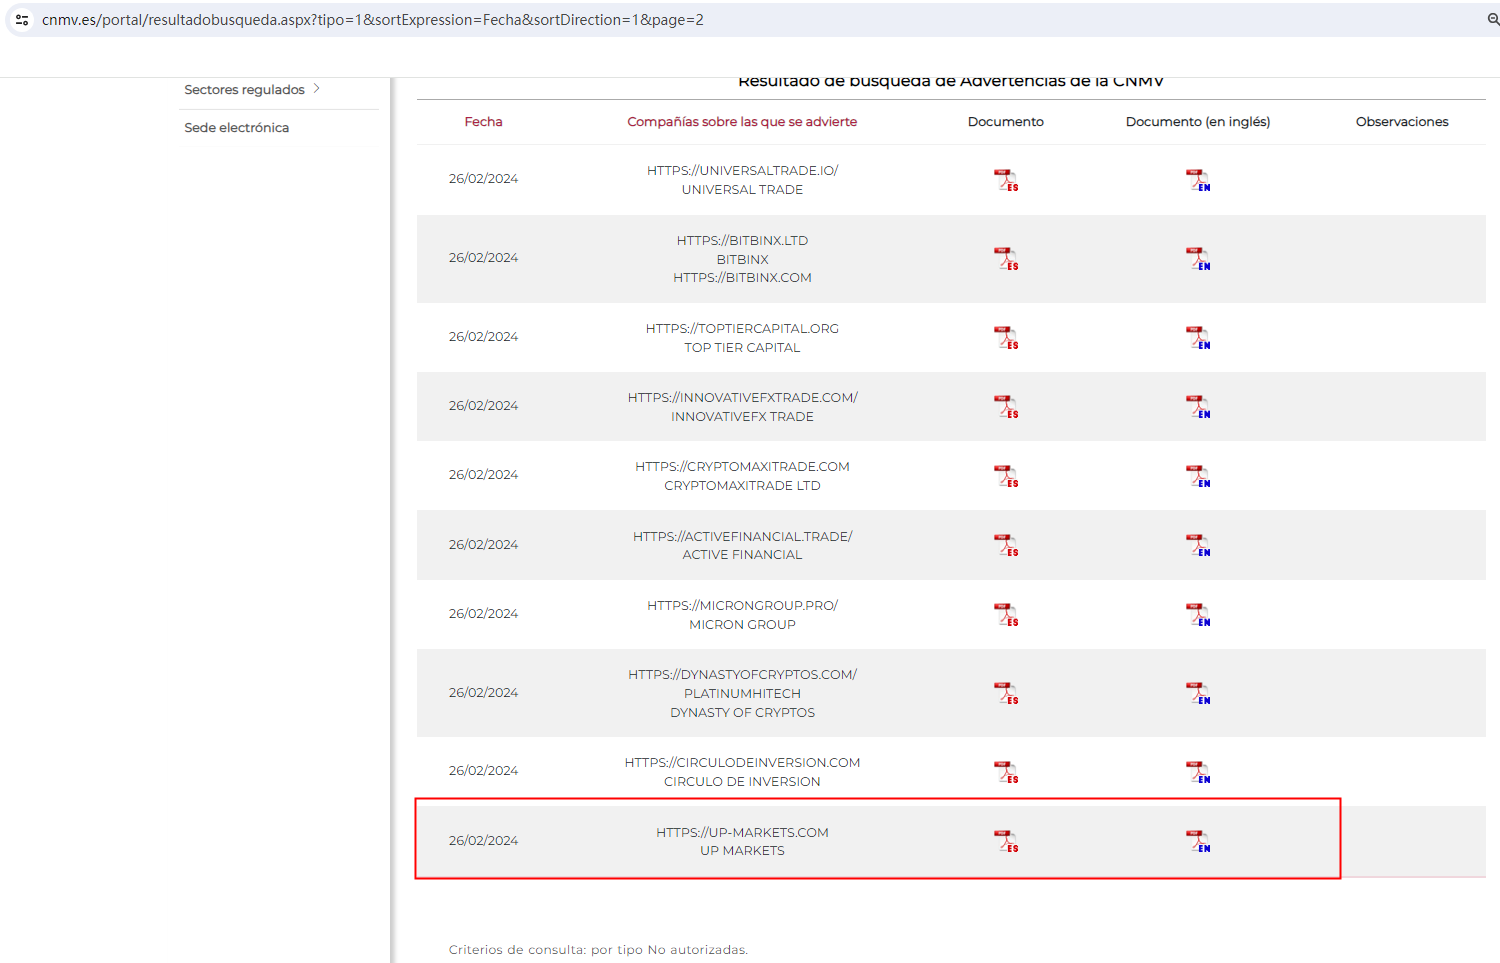1500x963 pixels.
Task: Click the Documento column header
Action: [1006, 122]
